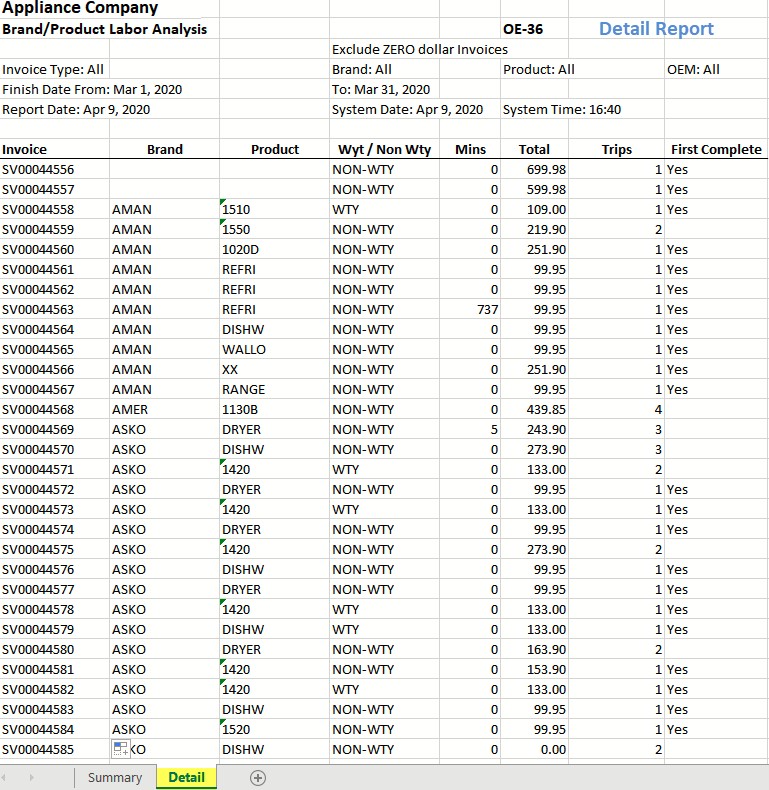This screenshot has width=769, height=790.
Task: Select the System Date: Apr 9, 2020 cell
Action: [x=407, y=109]
